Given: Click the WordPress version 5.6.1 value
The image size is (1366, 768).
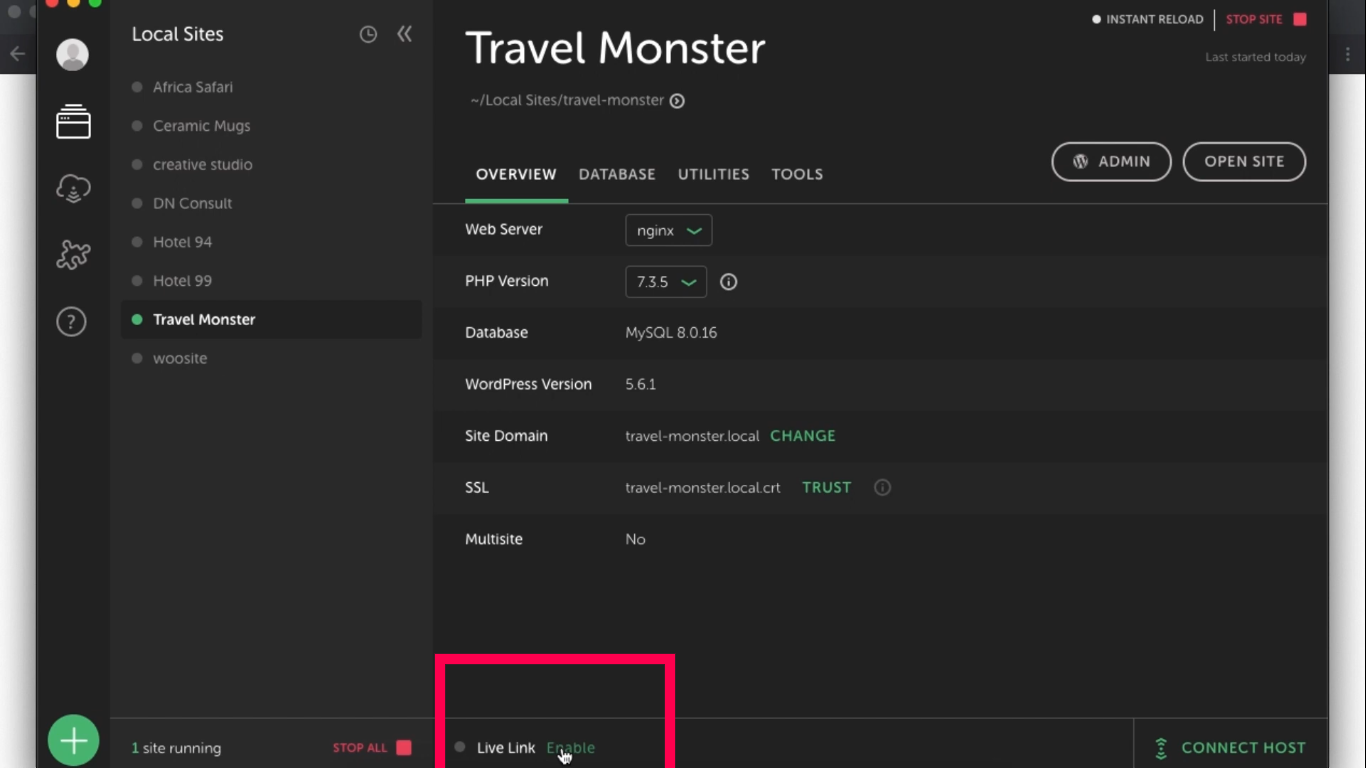Looking at the screenshot, I should tap(640, 385).
